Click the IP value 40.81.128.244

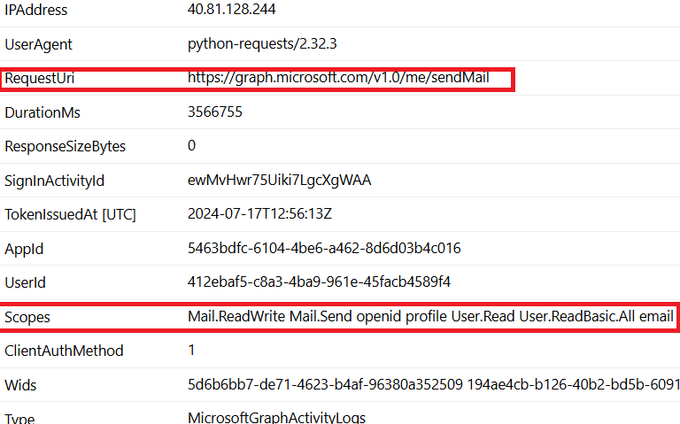(231, 9)
